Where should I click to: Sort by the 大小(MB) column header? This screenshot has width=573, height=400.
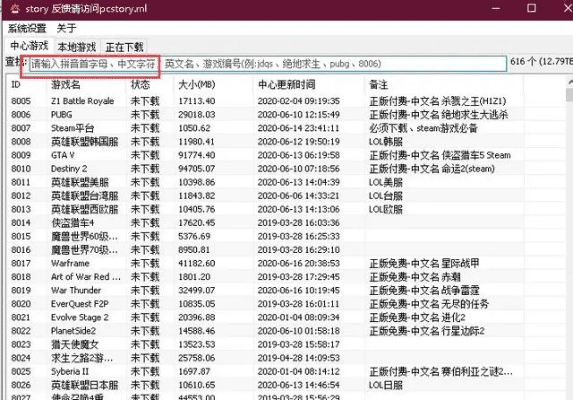[213, 85]
